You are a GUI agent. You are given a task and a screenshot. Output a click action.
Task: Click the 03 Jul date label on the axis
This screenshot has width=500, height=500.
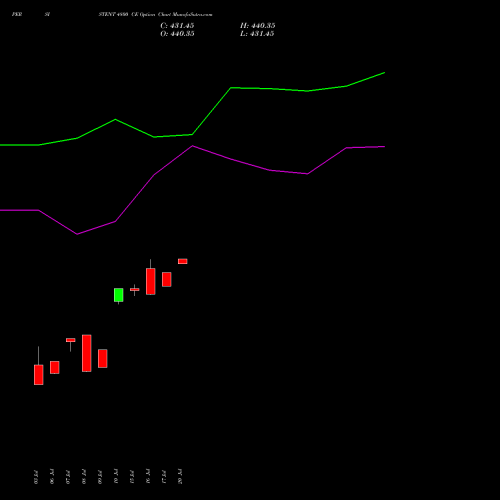coord(36,477)
